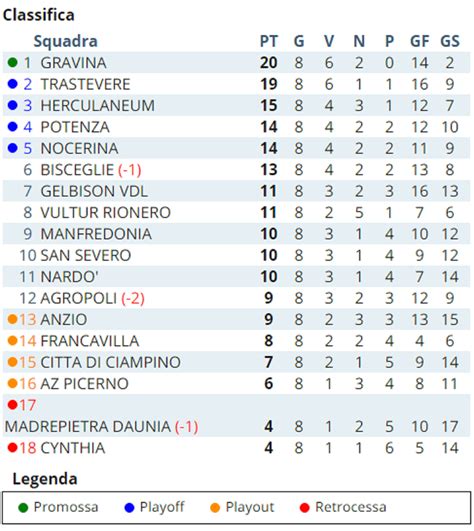Click the Playoff legend label
Image resolution: width=474 pixels, height=531 pixels.
tap(162, 507)
